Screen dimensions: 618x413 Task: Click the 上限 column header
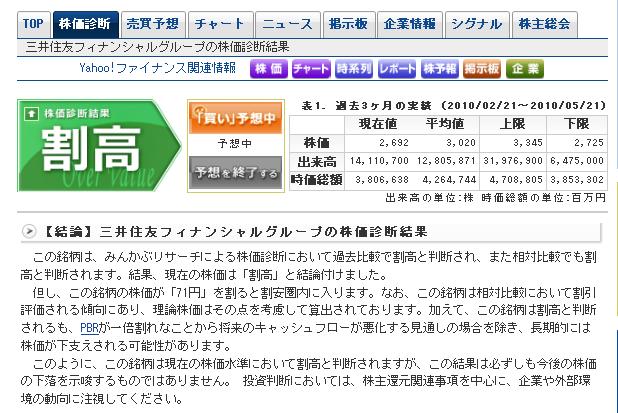512,124
